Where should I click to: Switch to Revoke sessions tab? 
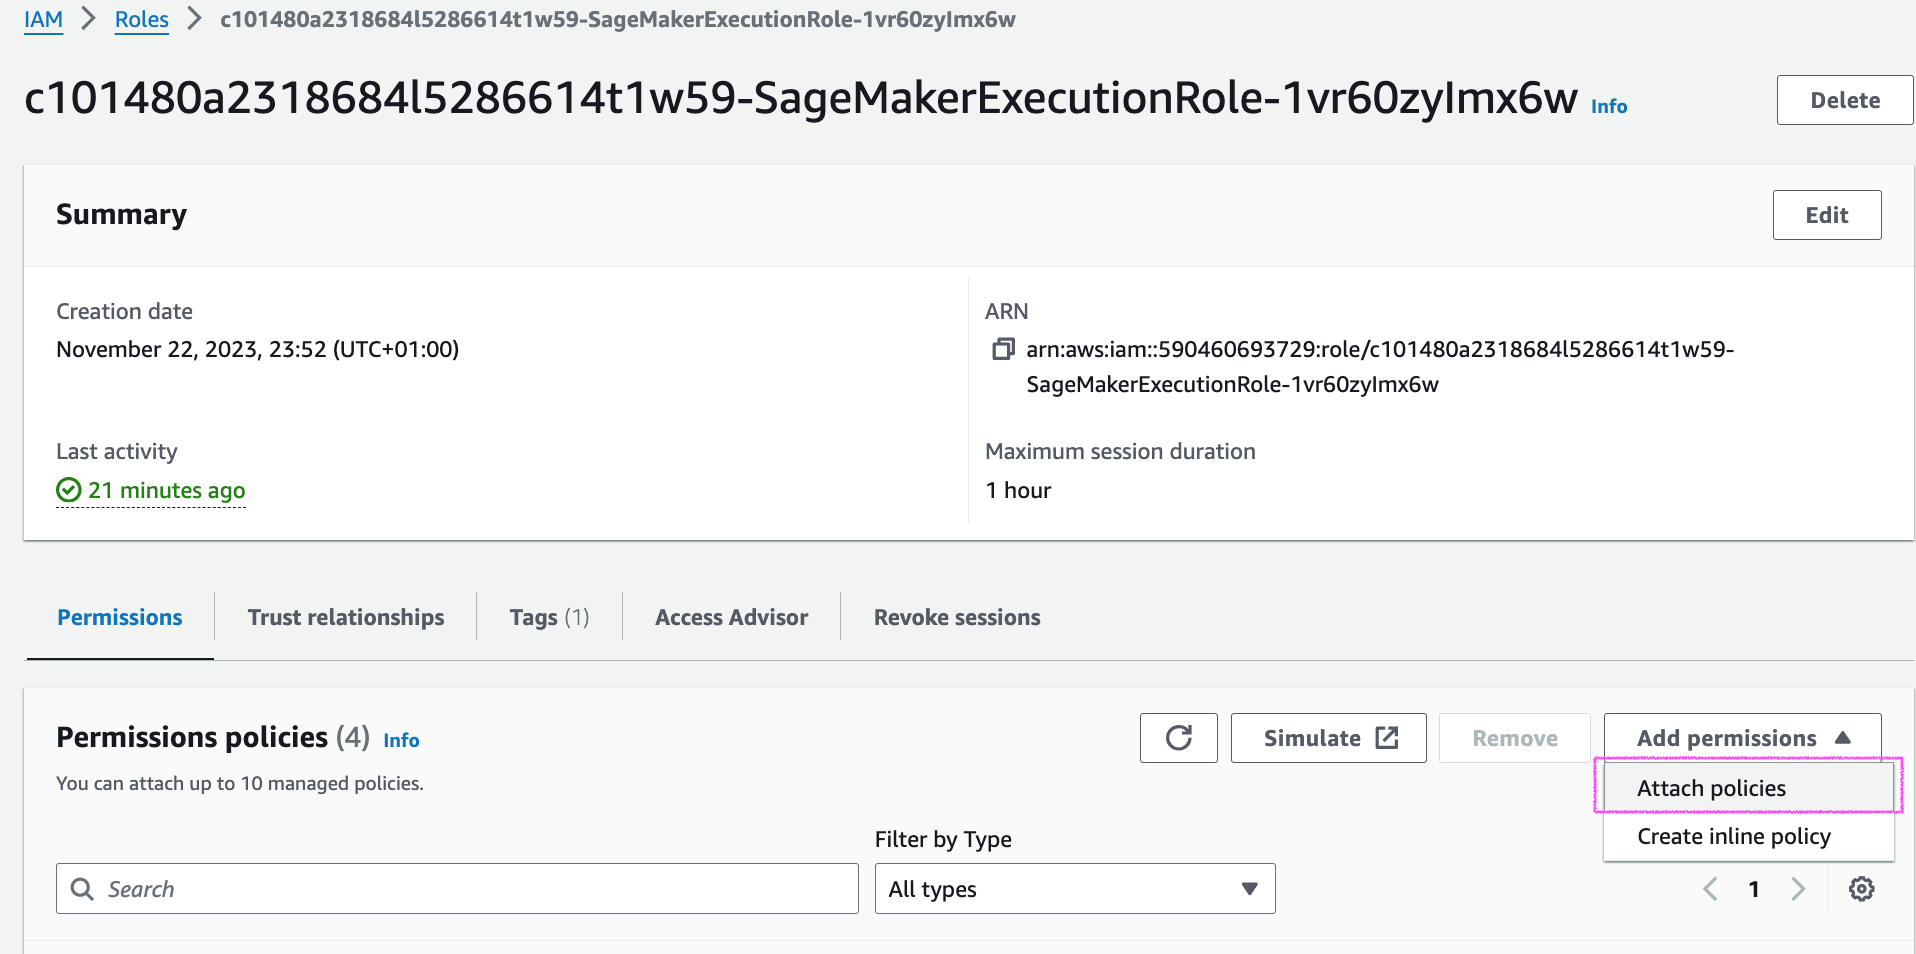point(957,617)
